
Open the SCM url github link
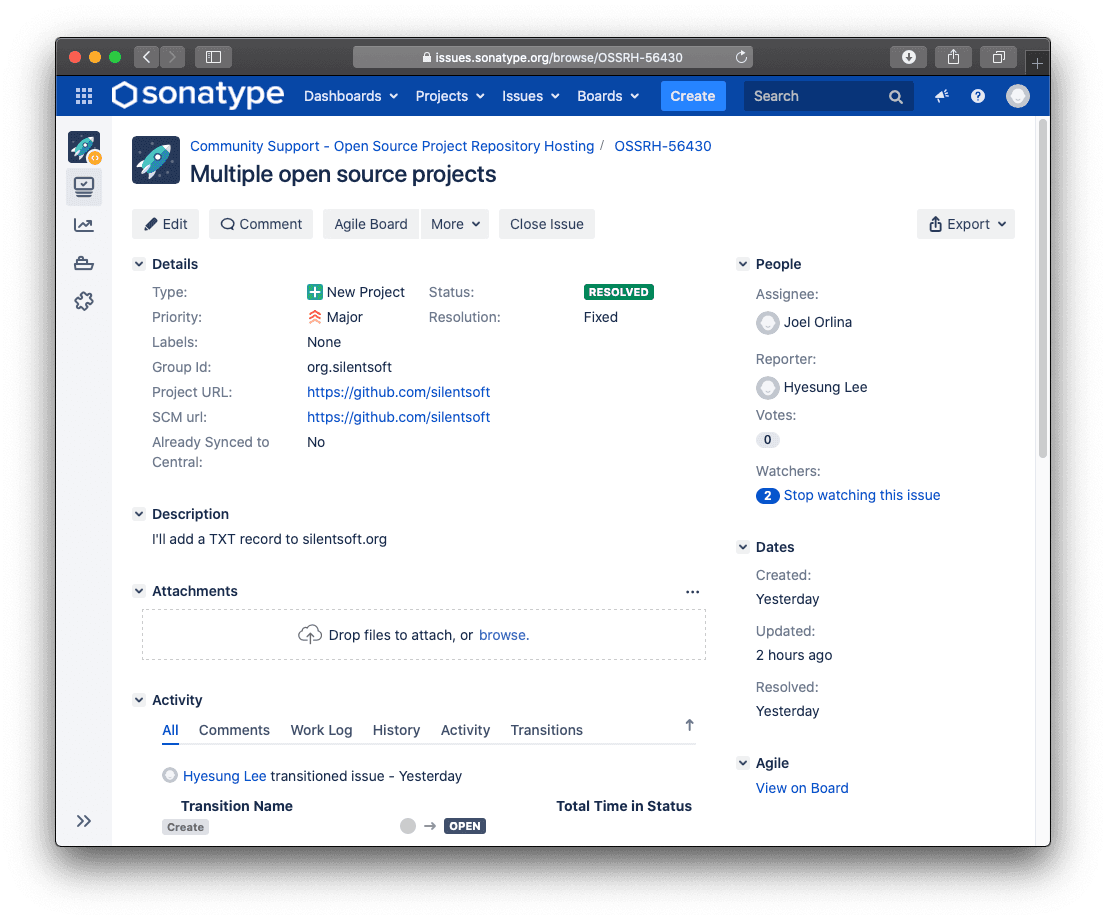point(399,417)
